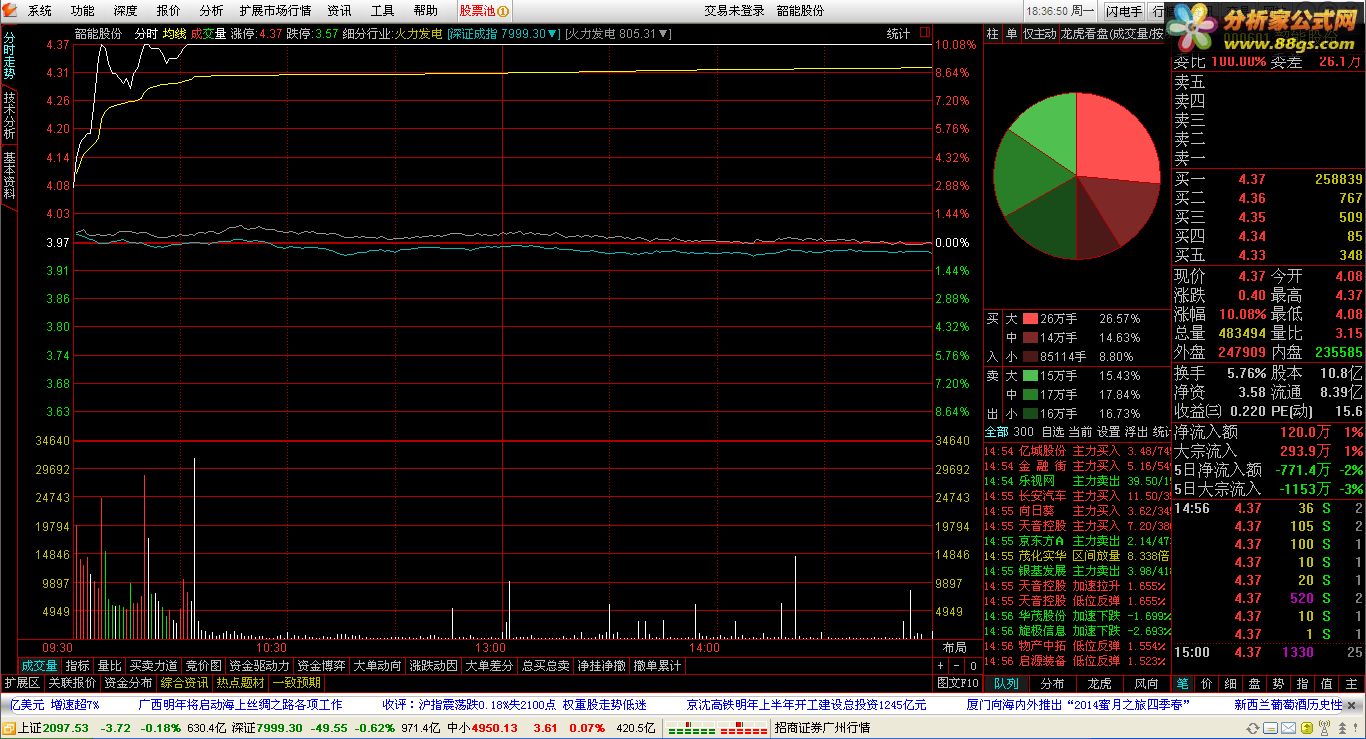Click the refresh arrows icon in status bar
The height and width of the screenshot is (739, 1366).
point(1253,728)
